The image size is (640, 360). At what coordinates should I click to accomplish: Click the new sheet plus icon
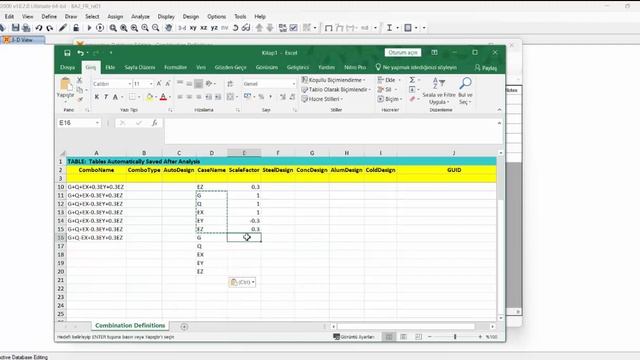184,327
